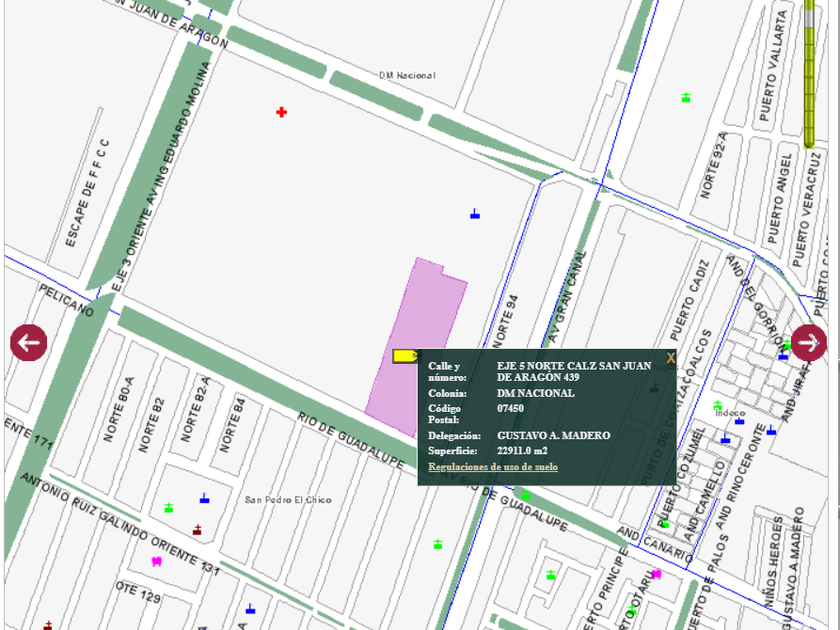840x630 pixels.
Task: Close the property info popup
Action: click(671, 358)
